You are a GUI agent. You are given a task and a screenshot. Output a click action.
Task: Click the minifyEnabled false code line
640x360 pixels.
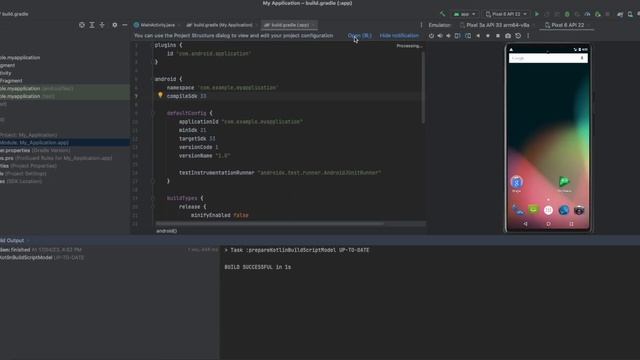click(220, 215)
